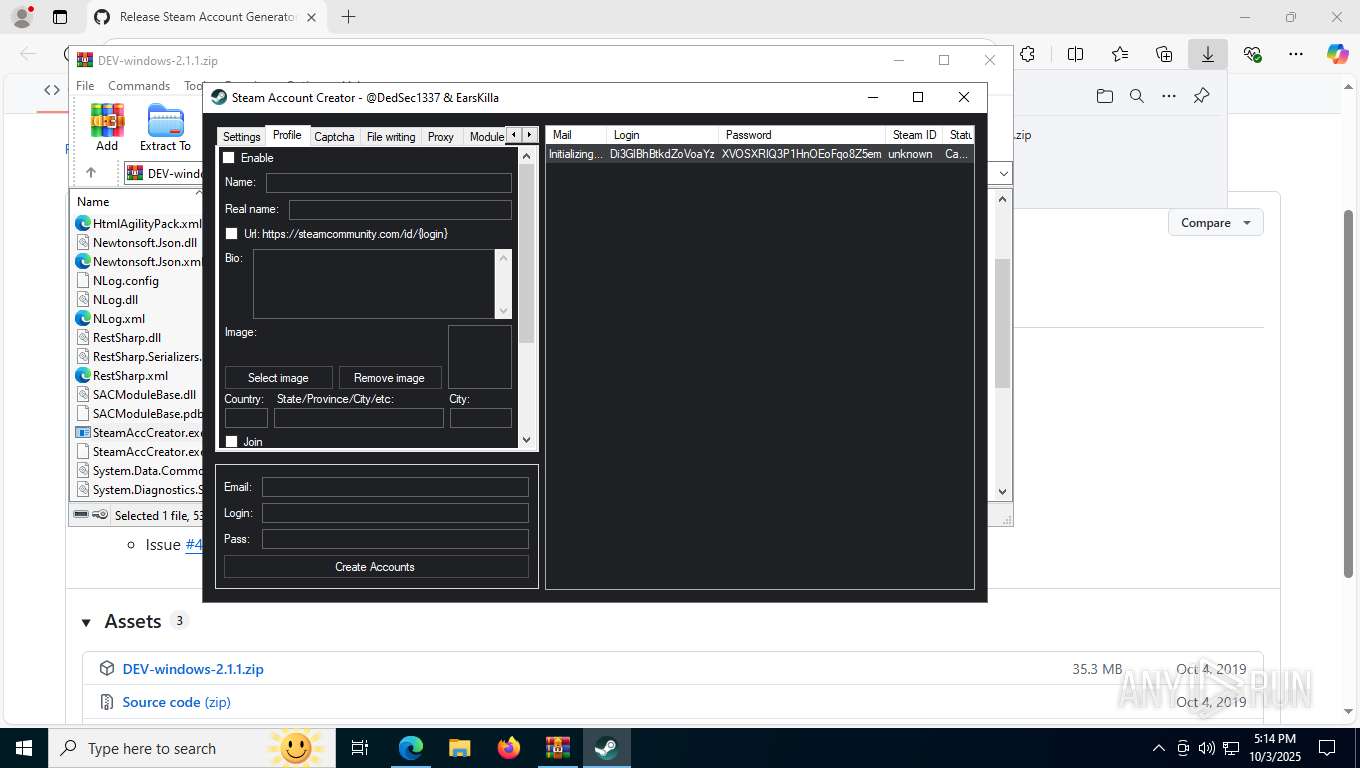Click the Country input field

pyautogui.click(x=246, y=418)
